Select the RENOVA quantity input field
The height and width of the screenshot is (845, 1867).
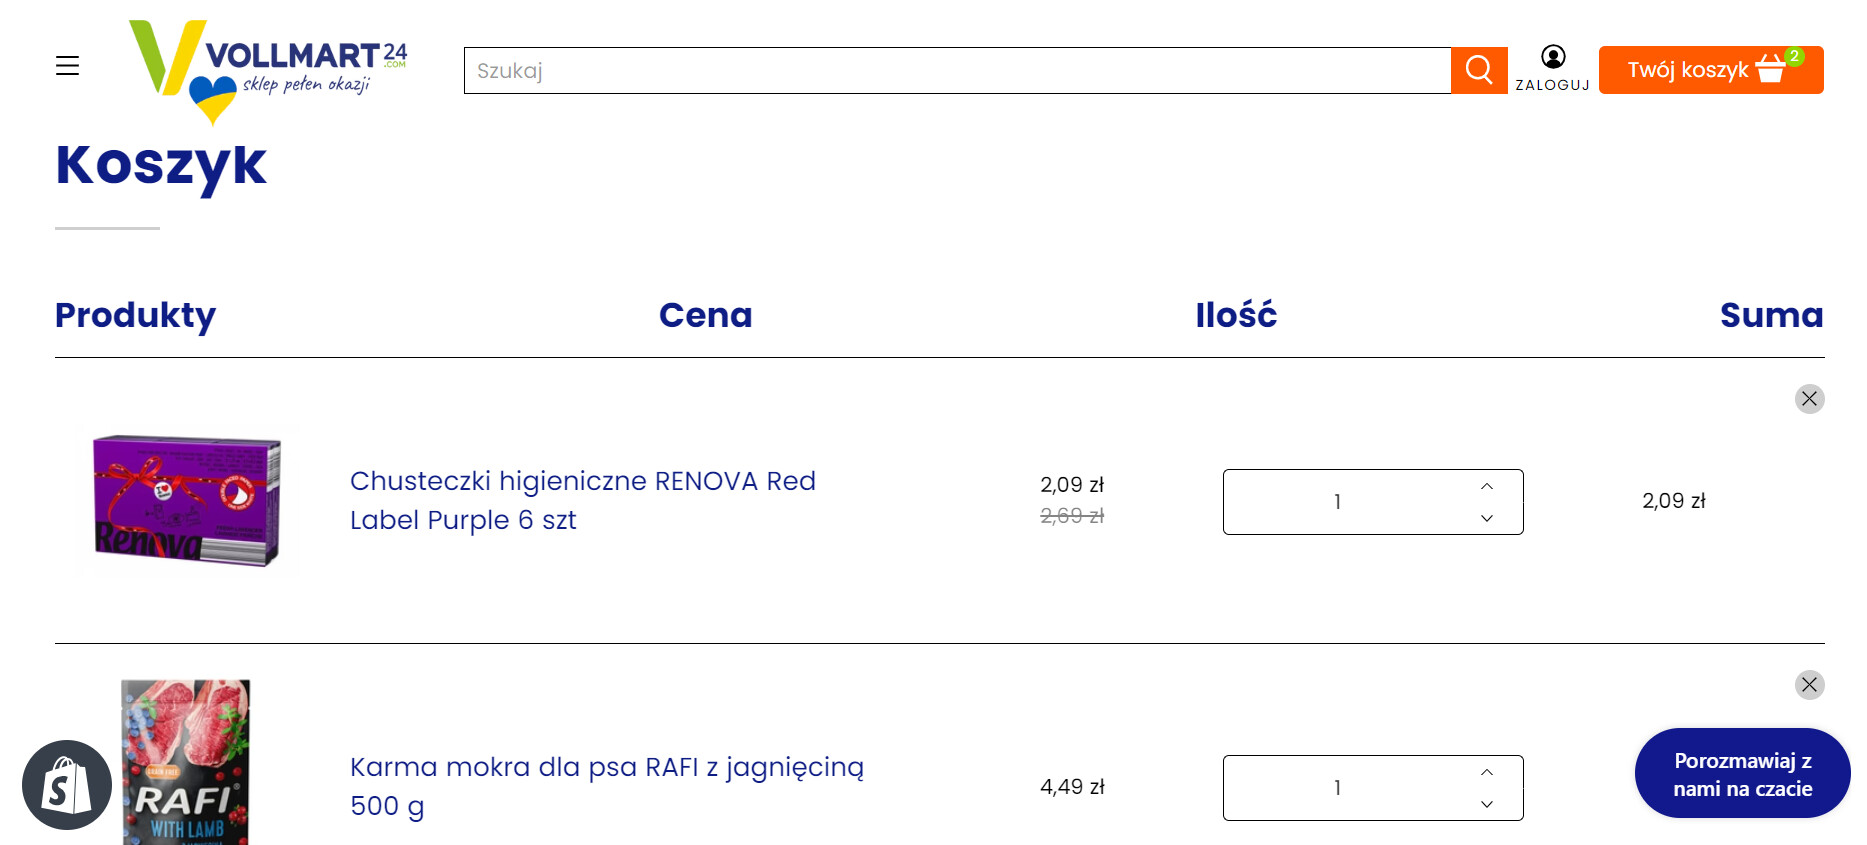tap(1373, 502)
